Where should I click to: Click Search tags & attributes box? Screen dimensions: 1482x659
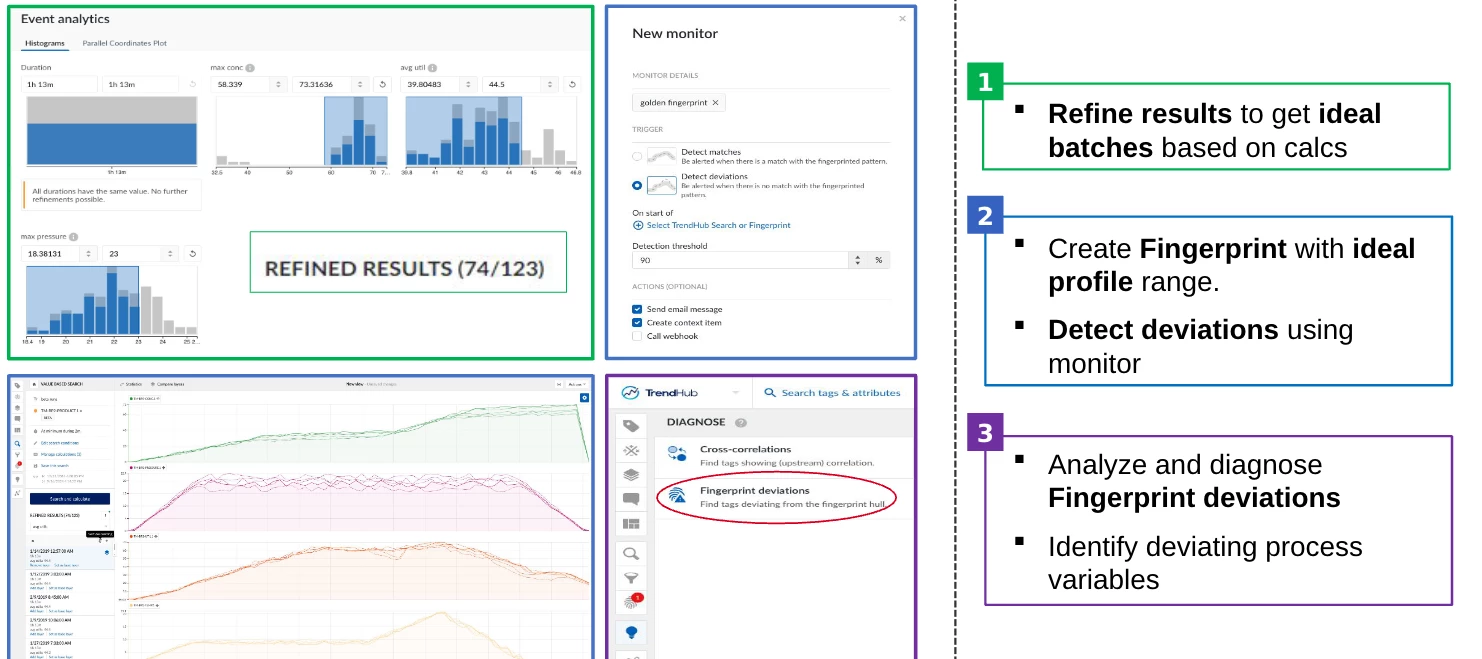832,393
